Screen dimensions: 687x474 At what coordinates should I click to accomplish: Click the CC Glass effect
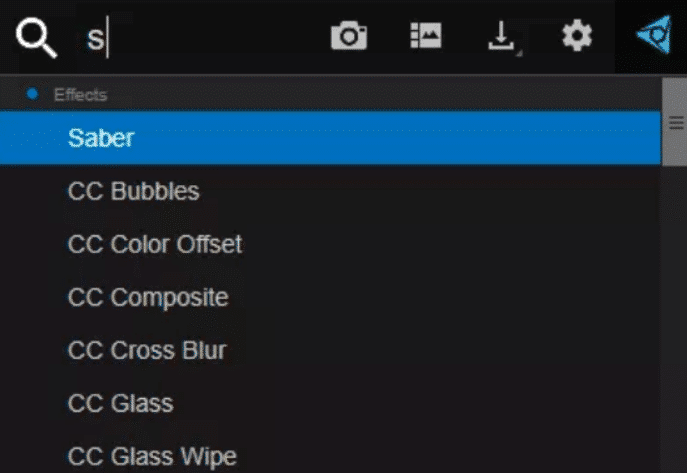coord(120,404)
